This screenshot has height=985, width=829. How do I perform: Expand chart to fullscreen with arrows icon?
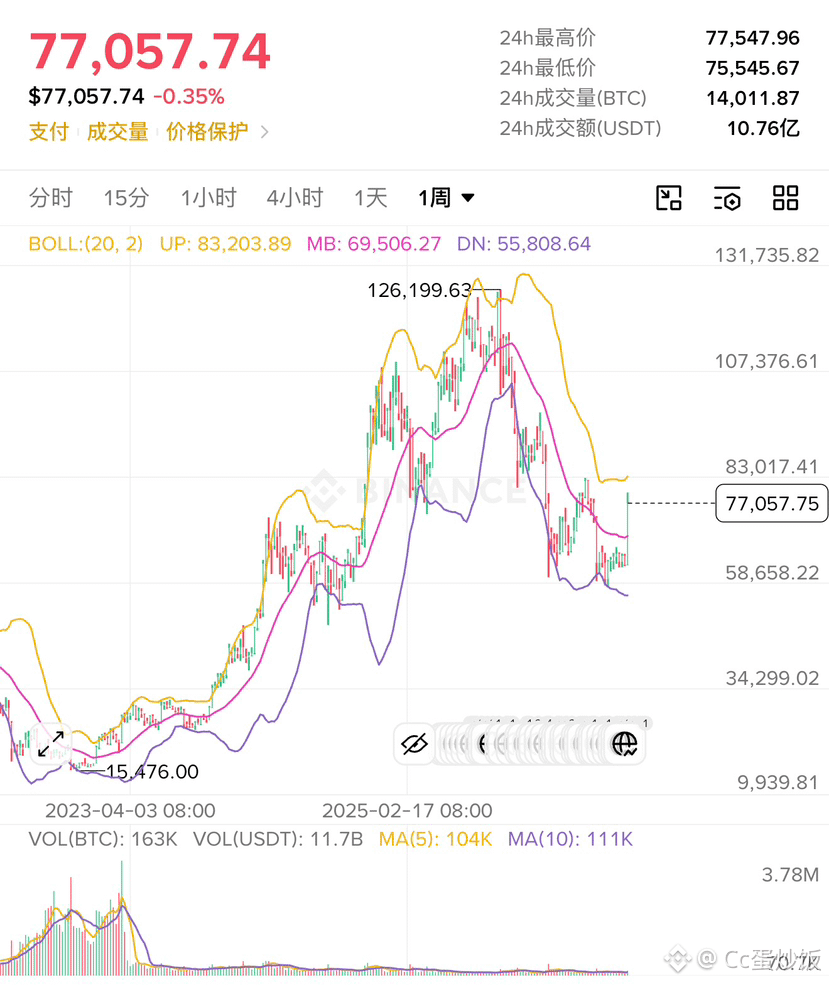click(51, 744)
